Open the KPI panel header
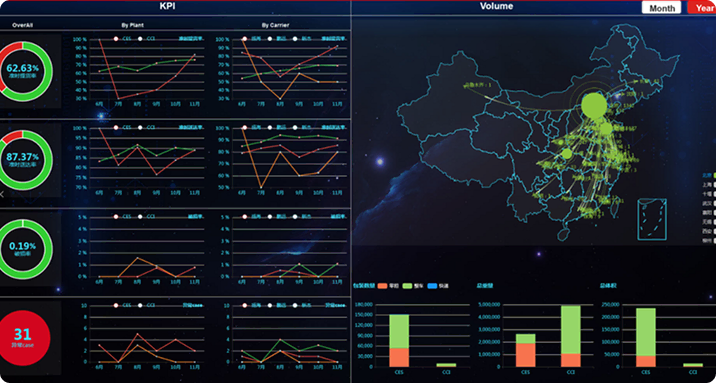This screenshot has height=383, width=716. coord(167,6)
